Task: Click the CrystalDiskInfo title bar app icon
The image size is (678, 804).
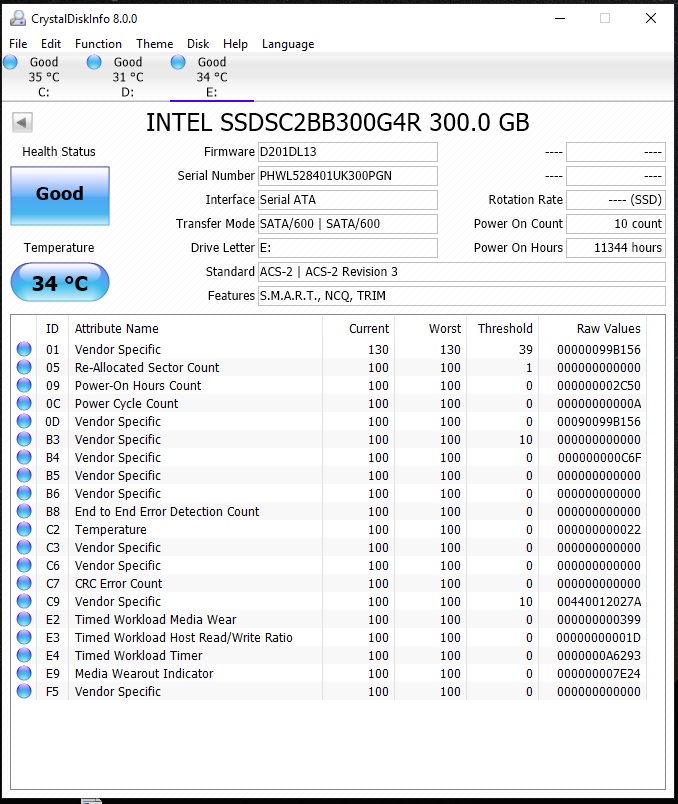Action: 16,18
